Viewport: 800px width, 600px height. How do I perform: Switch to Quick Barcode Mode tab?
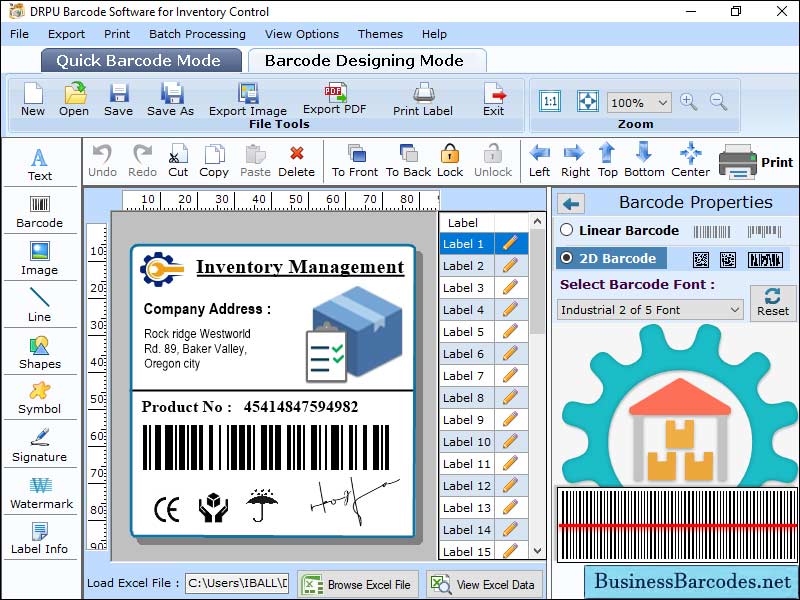click(140, 60)
